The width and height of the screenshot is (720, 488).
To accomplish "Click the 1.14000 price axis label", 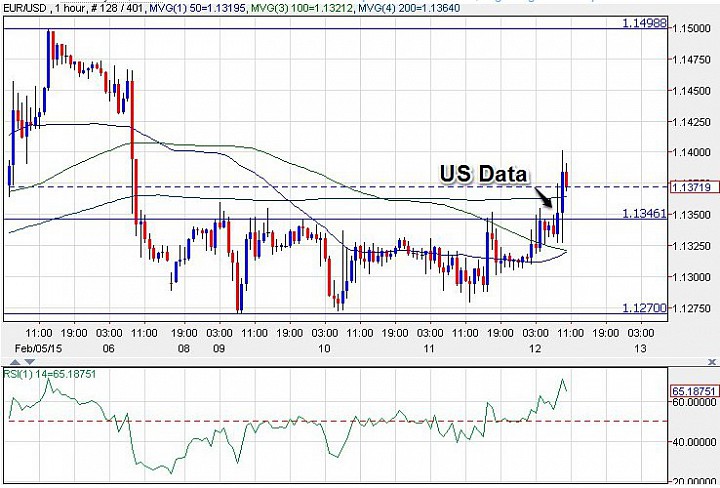I will click(691, 152).
